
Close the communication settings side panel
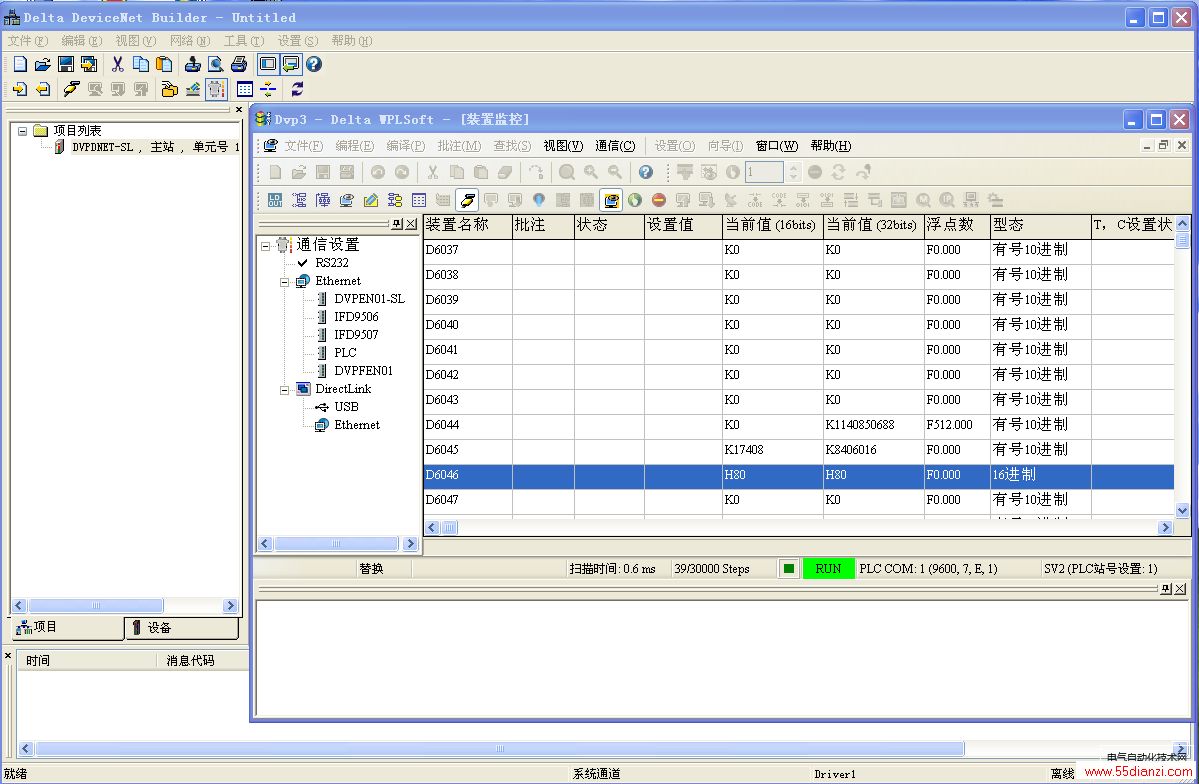411,224
